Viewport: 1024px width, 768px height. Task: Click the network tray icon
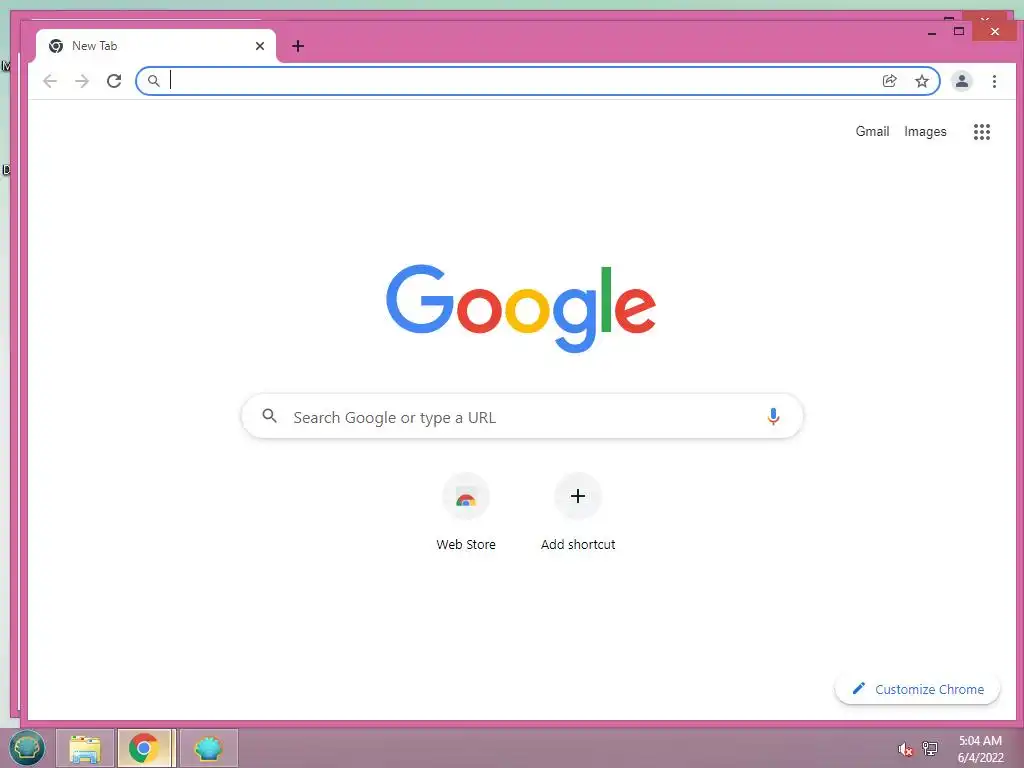930,748
